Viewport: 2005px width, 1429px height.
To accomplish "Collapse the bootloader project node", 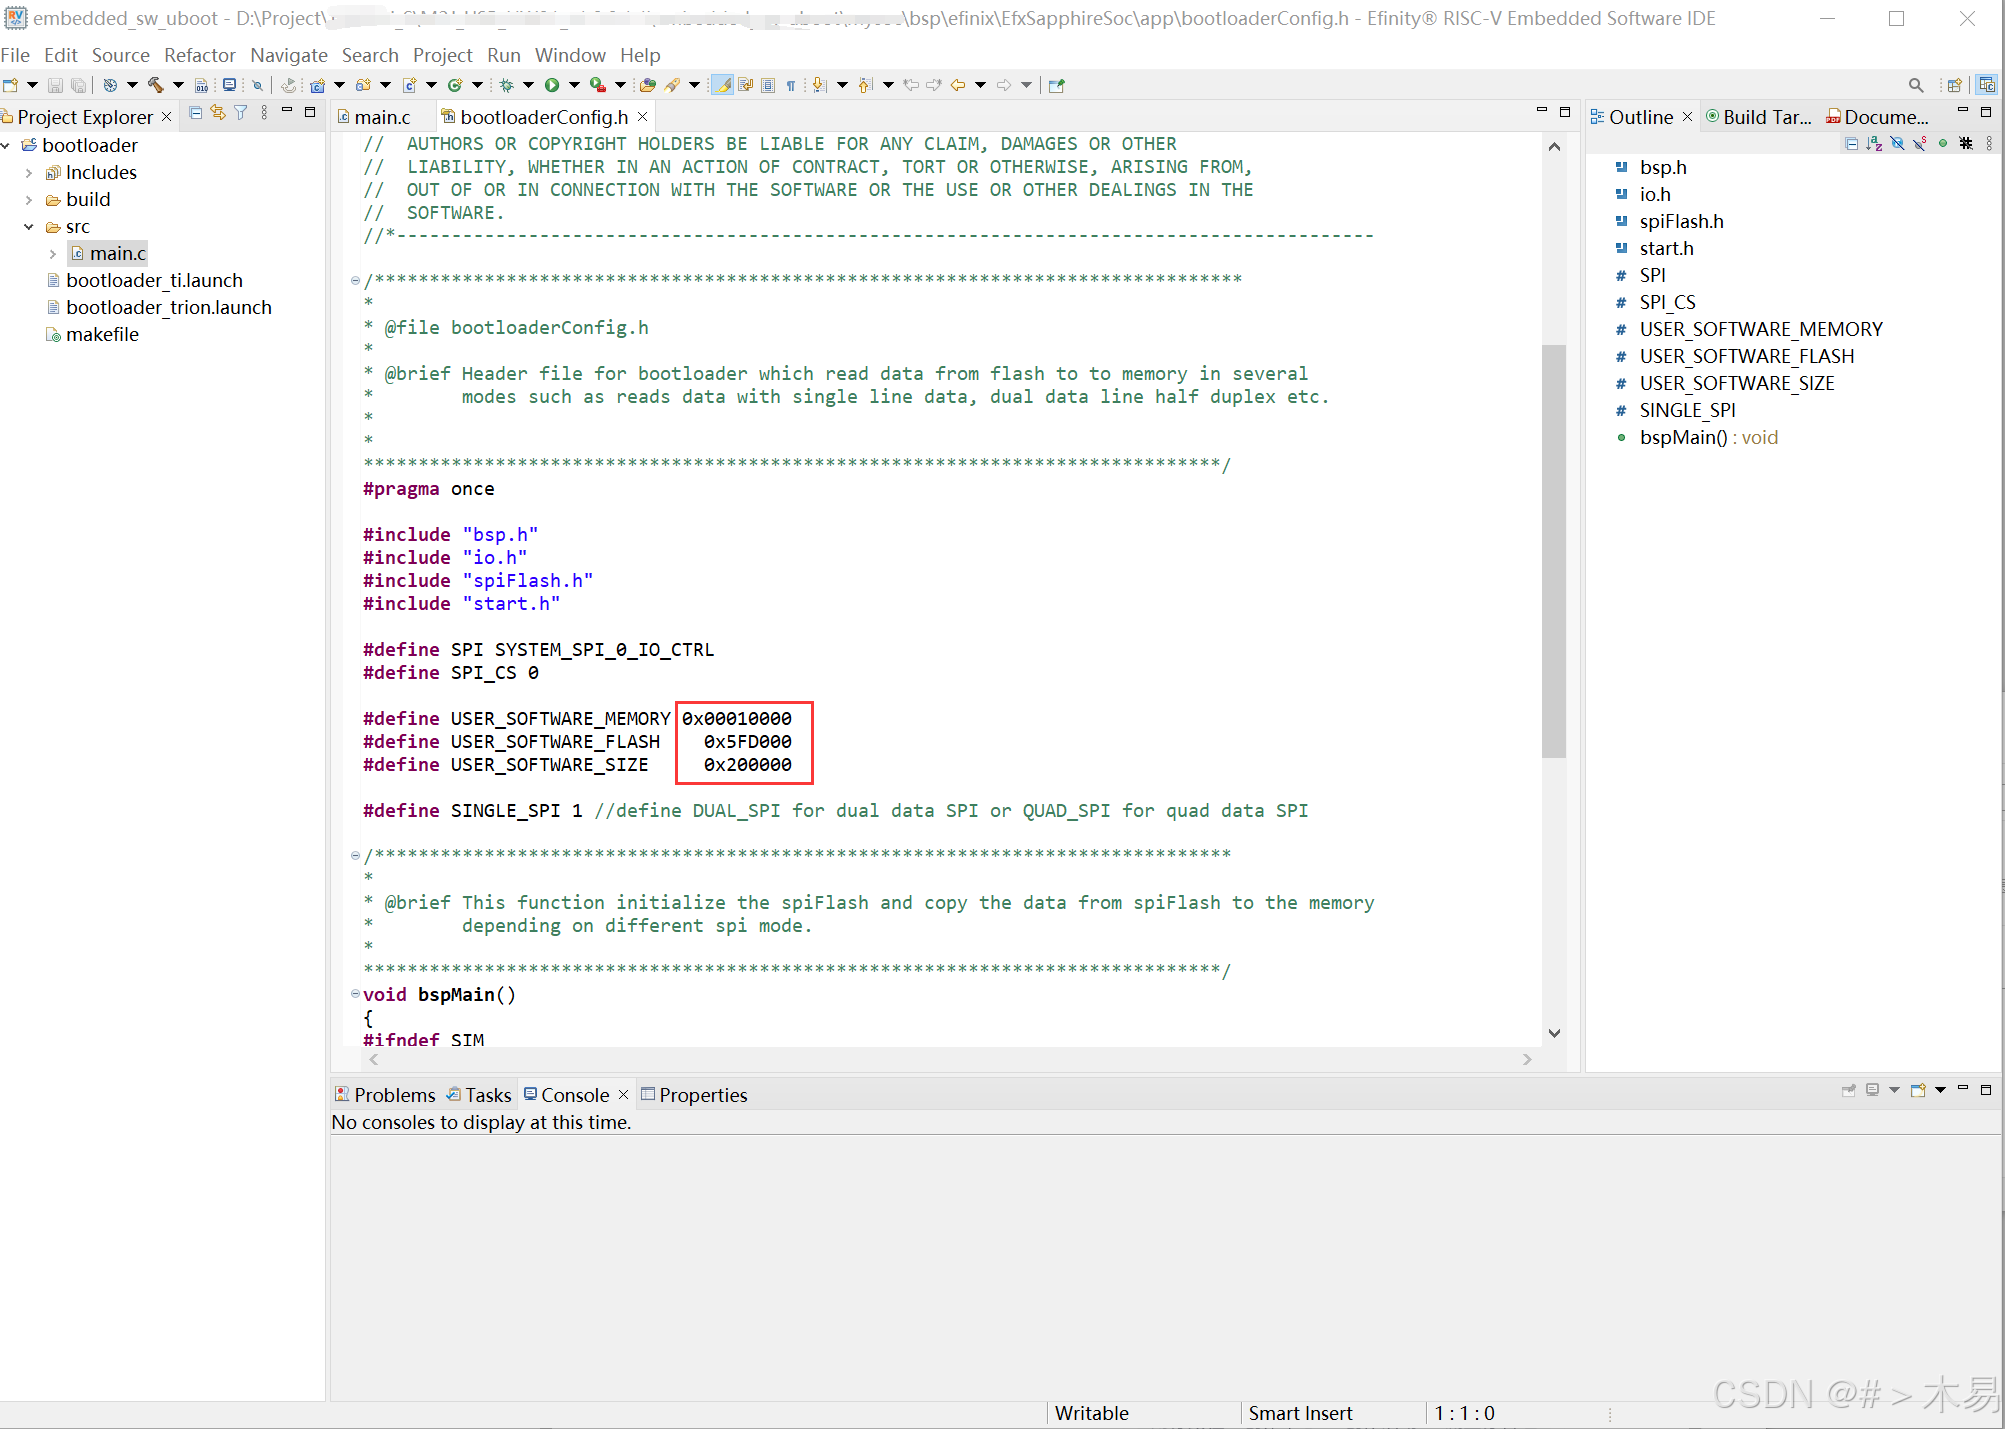I will point(6,146).
